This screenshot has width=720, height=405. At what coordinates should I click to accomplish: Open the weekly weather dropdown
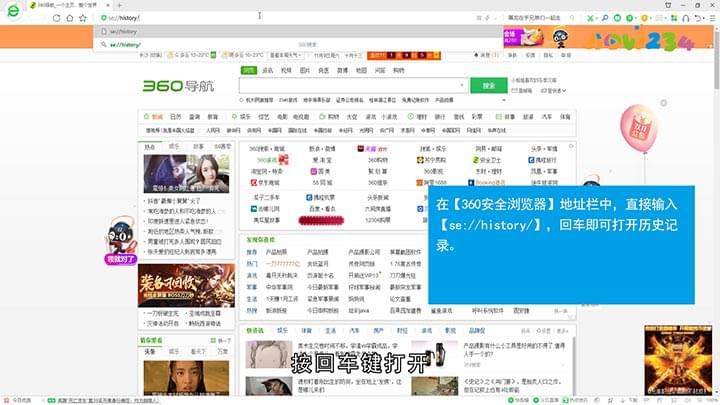tap(285, 55)
